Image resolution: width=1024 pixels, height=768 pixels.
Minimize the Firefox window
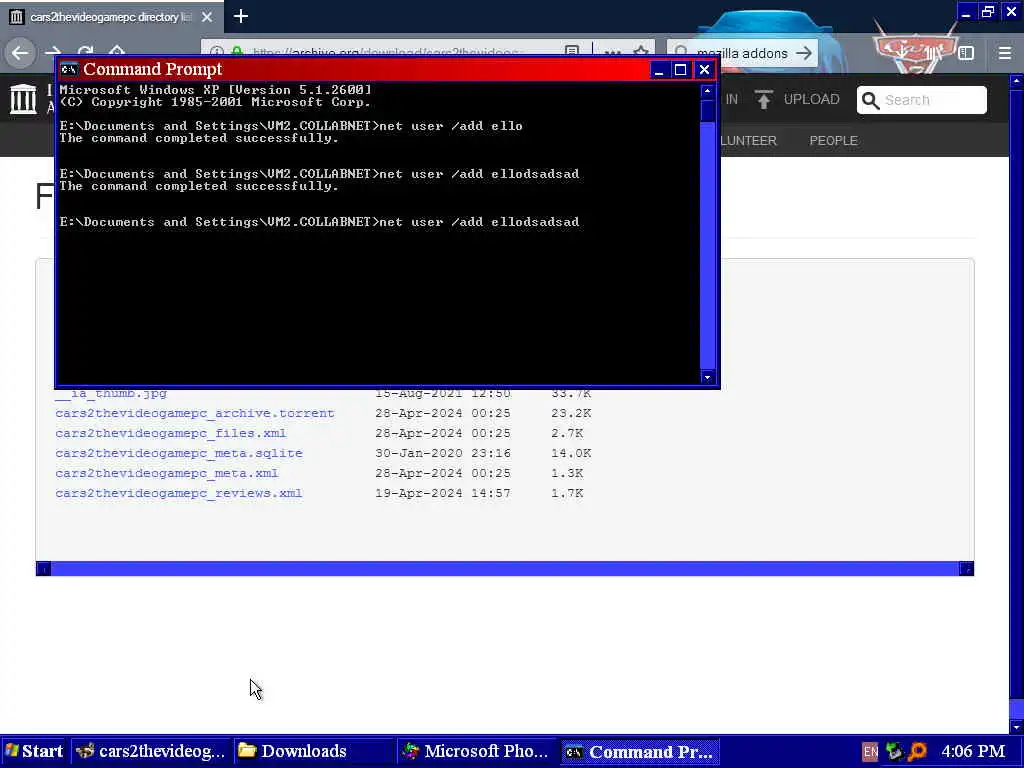click(967, 12)
